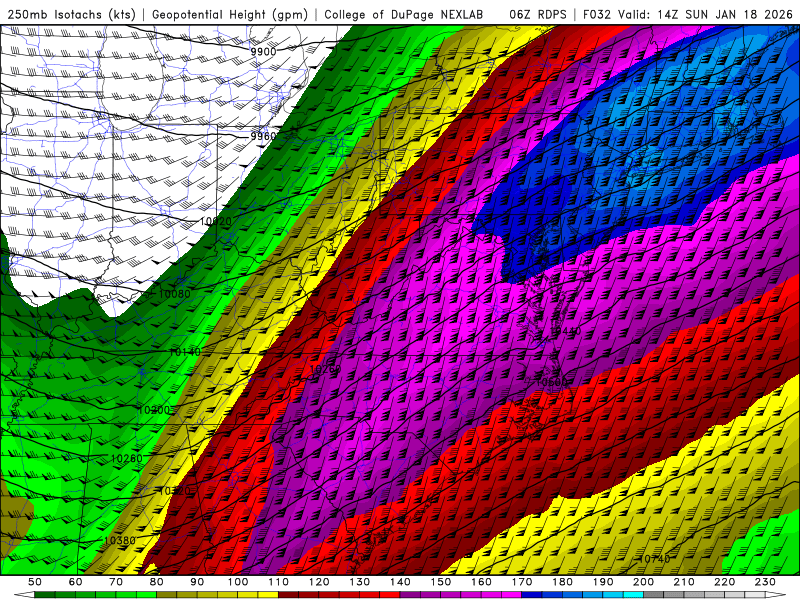800x600 pixels.
Task: Click the 150 value on the color scale
Action: click(441, 582)
